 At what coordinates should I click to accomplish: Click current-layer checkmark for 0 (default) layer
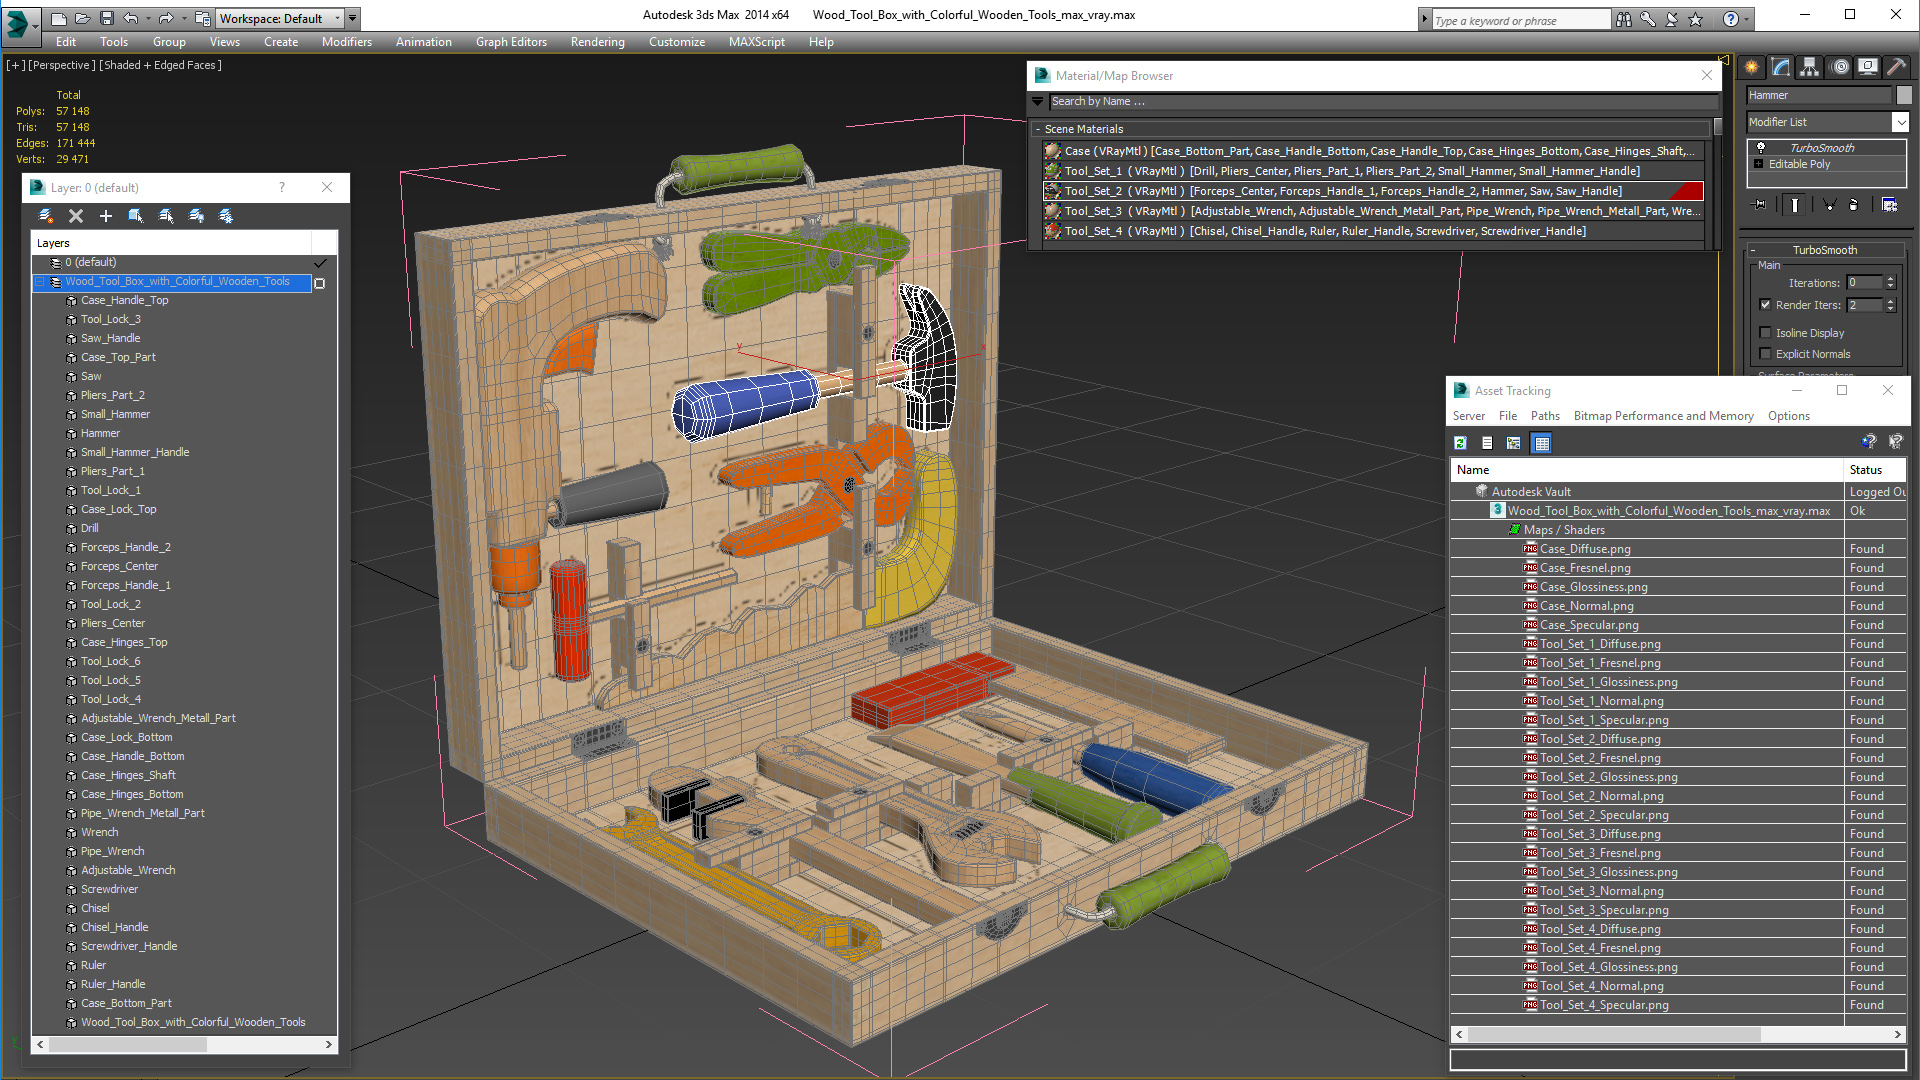coord(321,263)
